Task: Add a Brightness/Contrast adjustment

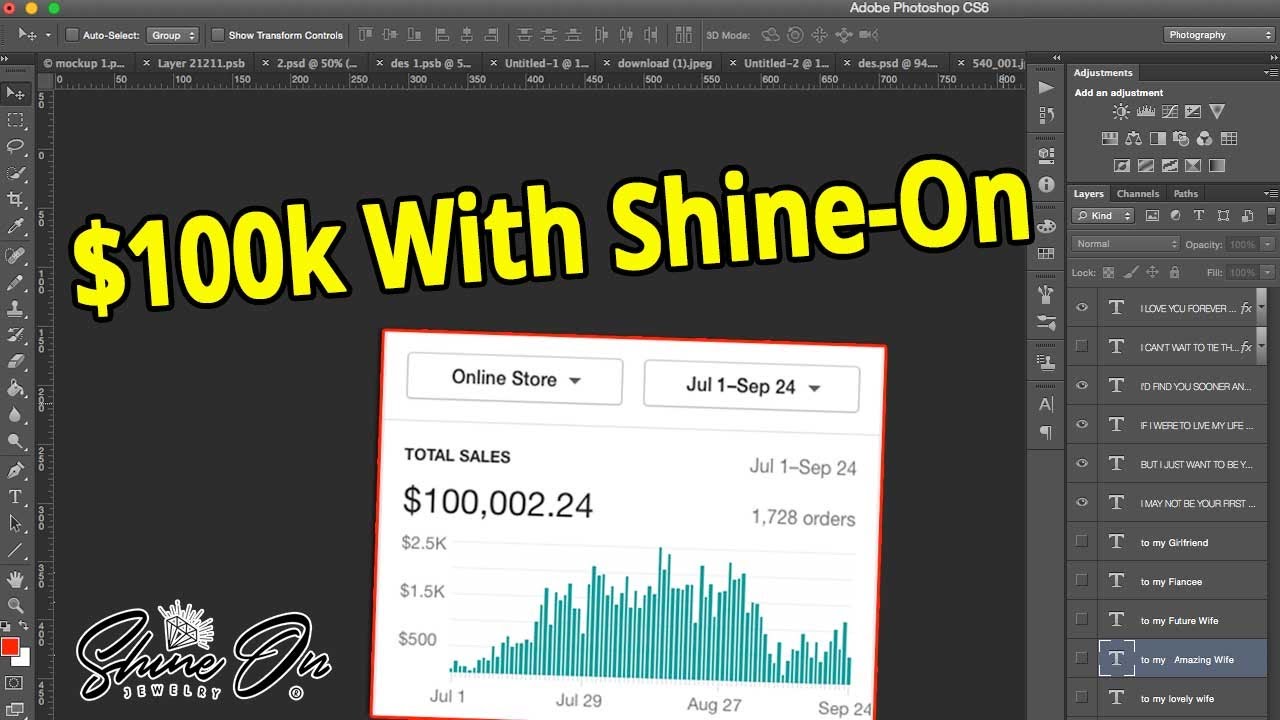Action: tap(1121, 112)
